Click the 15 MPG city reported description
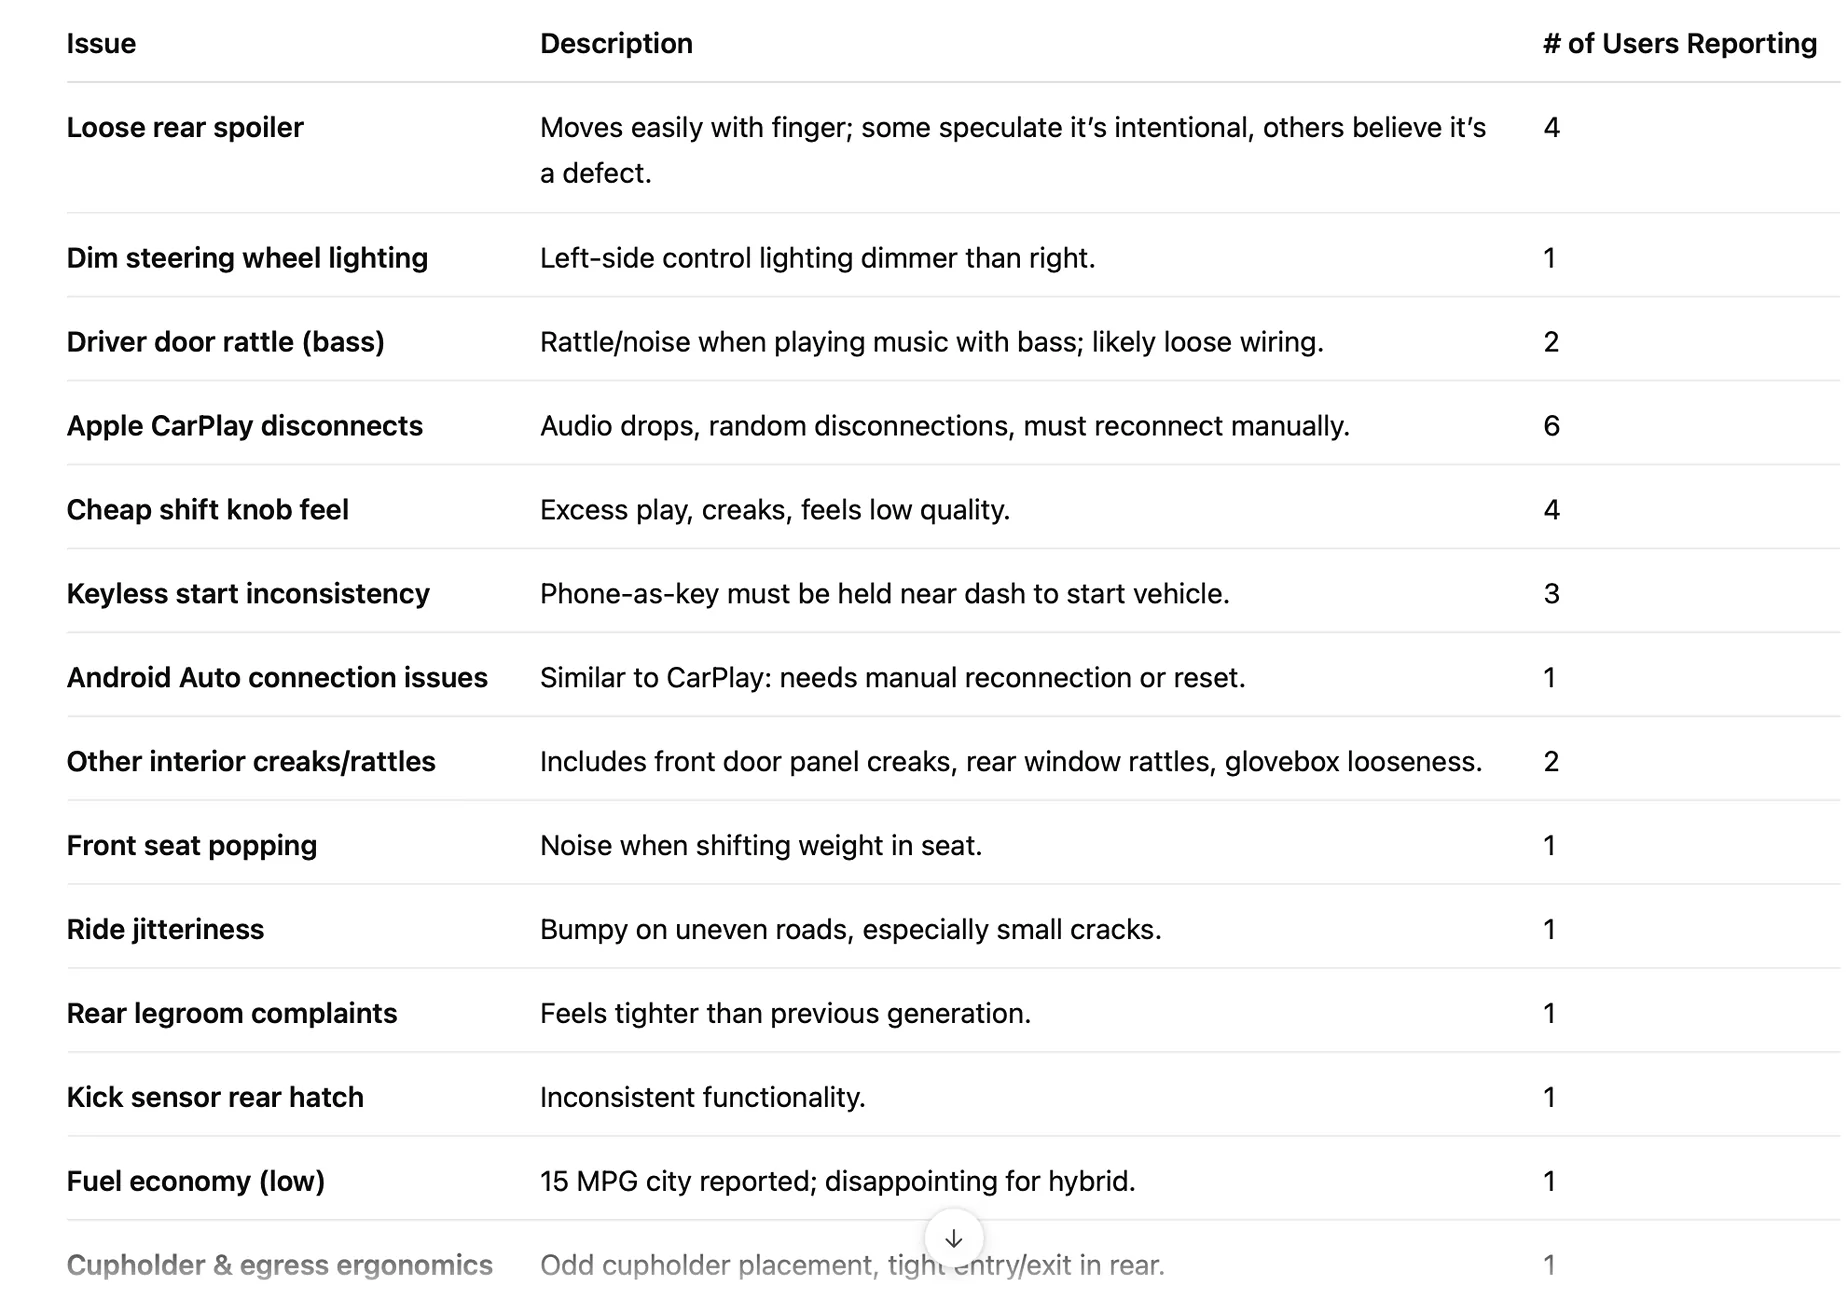The width and height of the screenshot is (1848, 1300). pyautogui.click(x=837, y=1182)
